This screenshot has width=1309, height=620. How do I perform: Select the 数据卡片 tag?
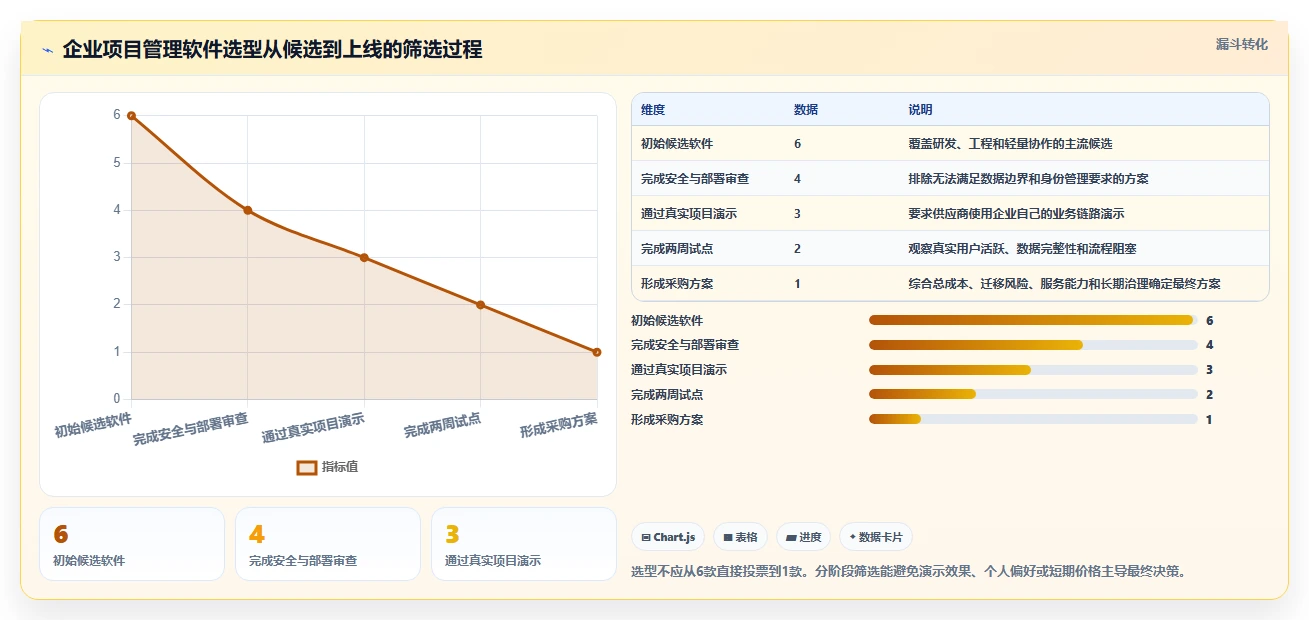875,537
